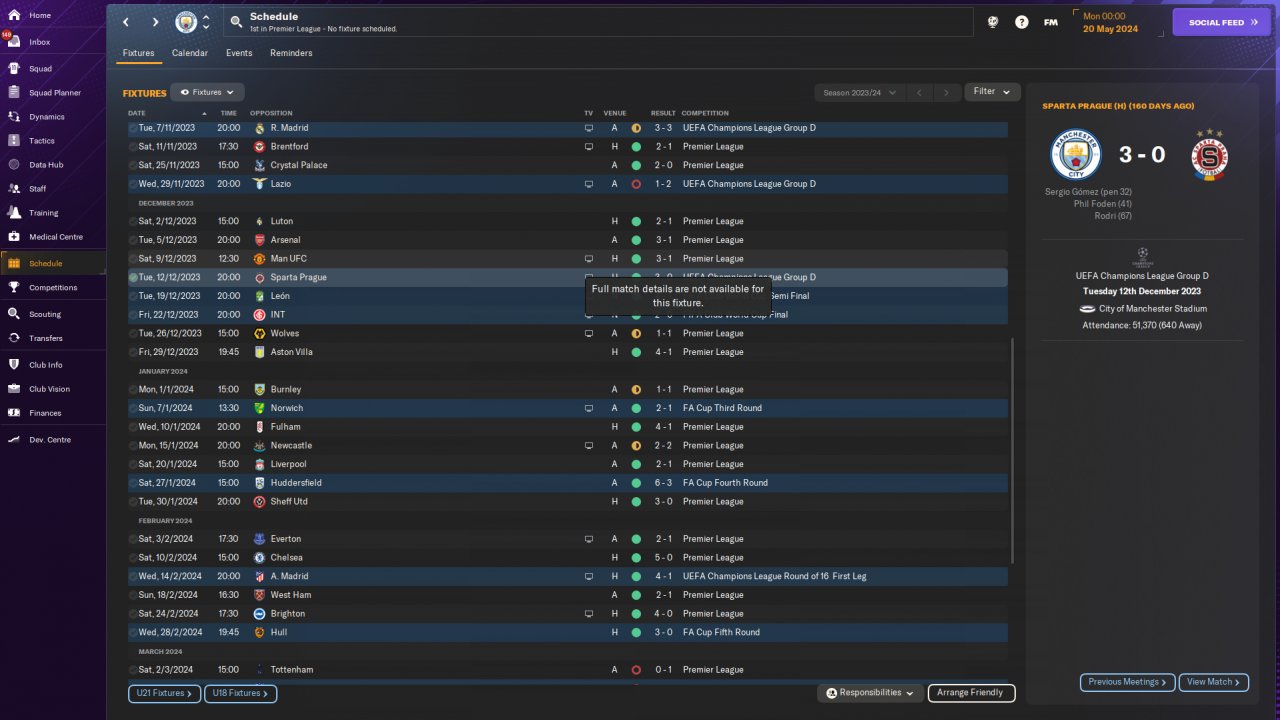
Task: Open Previous Meetings
Action: [1127, 682]
